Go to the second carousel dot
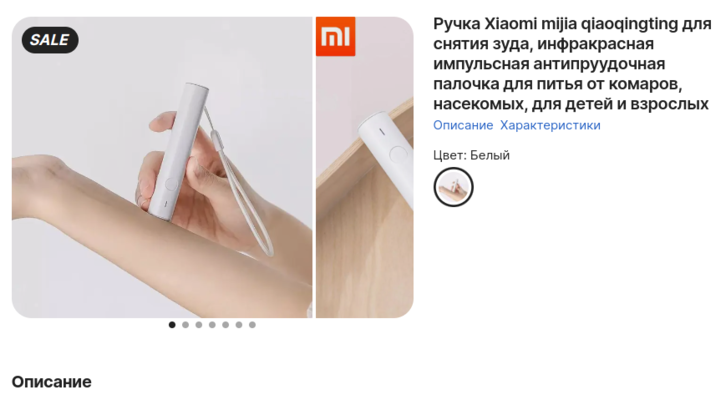 coord(186,325)
